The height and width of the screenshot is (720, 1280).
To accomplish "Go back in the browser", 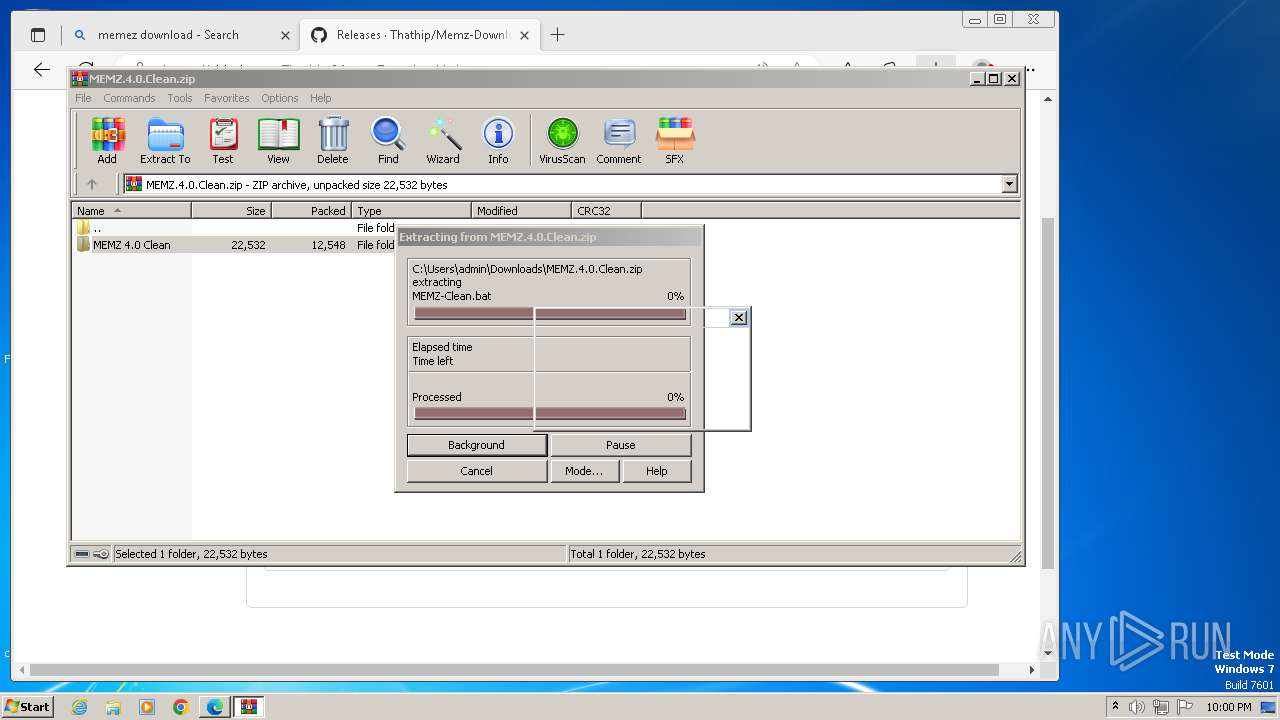I will point(41,69).
